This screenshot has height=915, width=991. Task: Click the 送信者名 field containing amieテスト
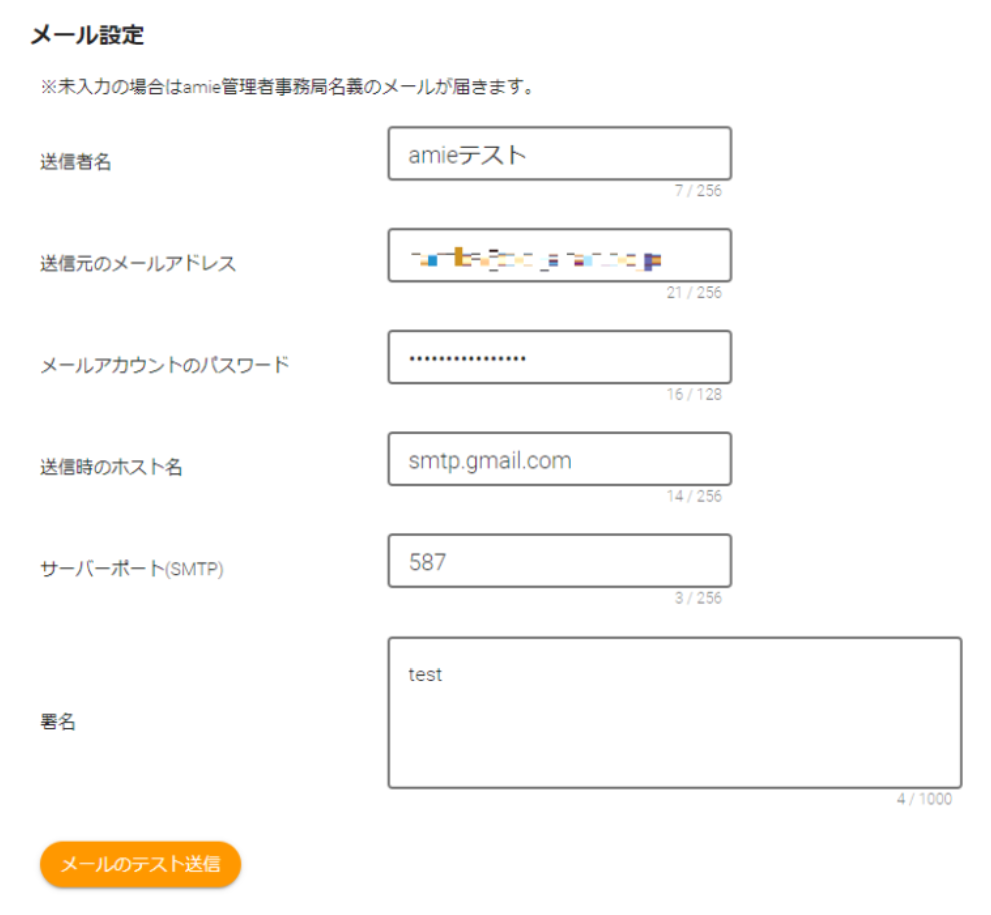coord(559,154)
